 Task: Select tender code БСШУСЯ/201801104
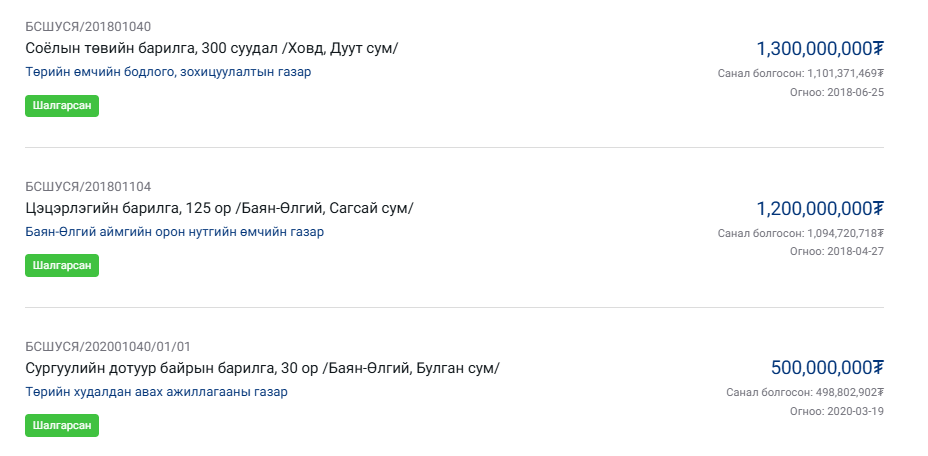(88, 186)
